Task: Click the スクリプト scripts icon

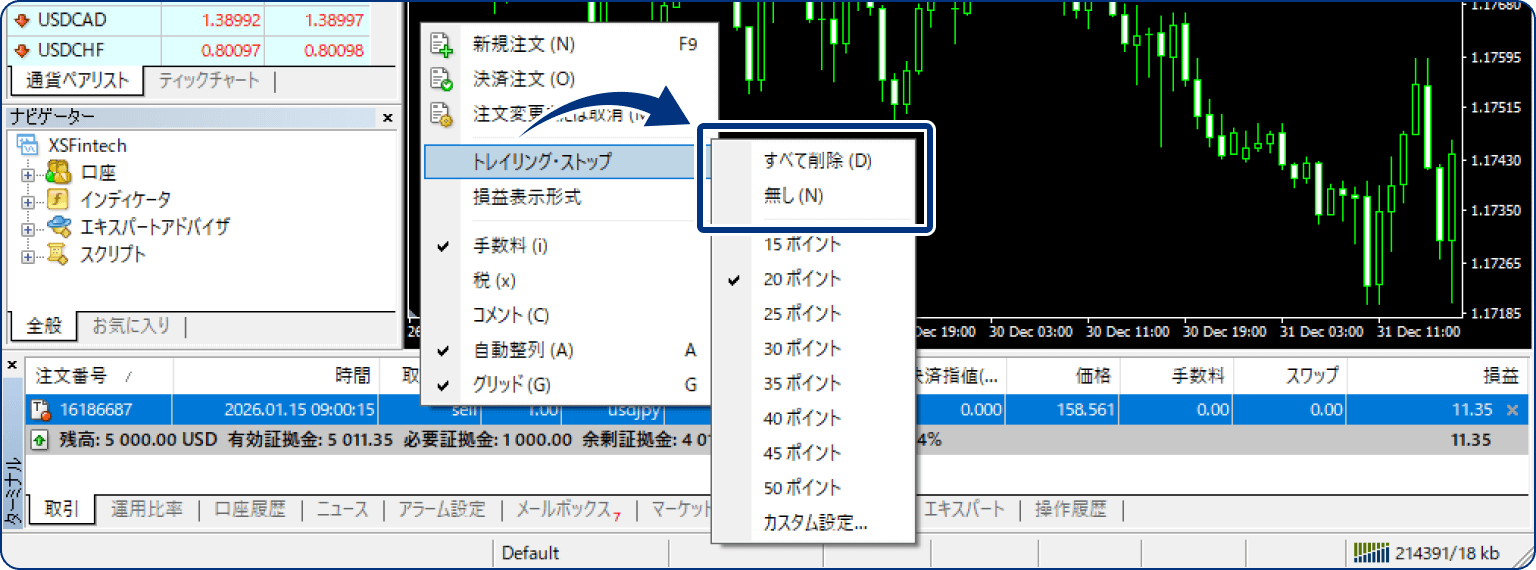Action: point(57,254)
